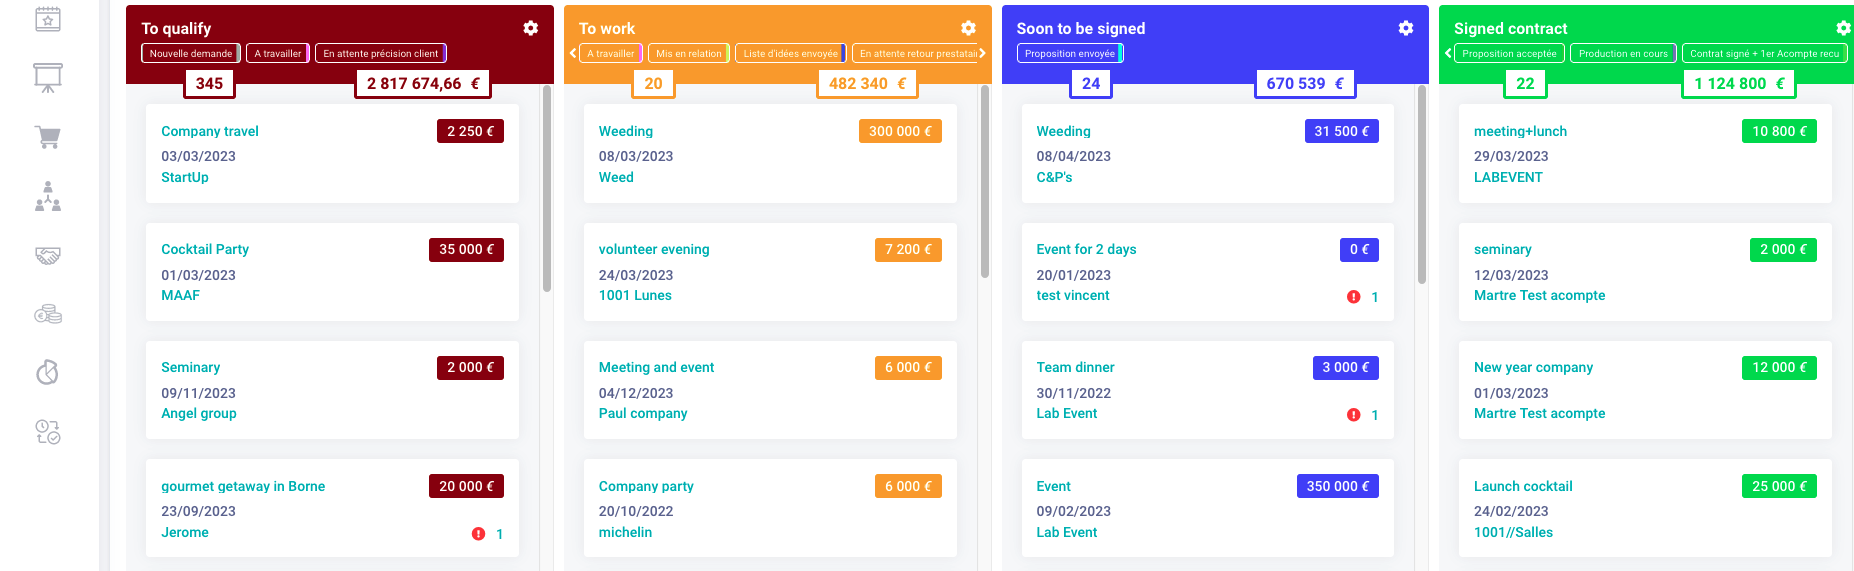
Task: Open the Cocktail Party opportunity
Action: 205,249
